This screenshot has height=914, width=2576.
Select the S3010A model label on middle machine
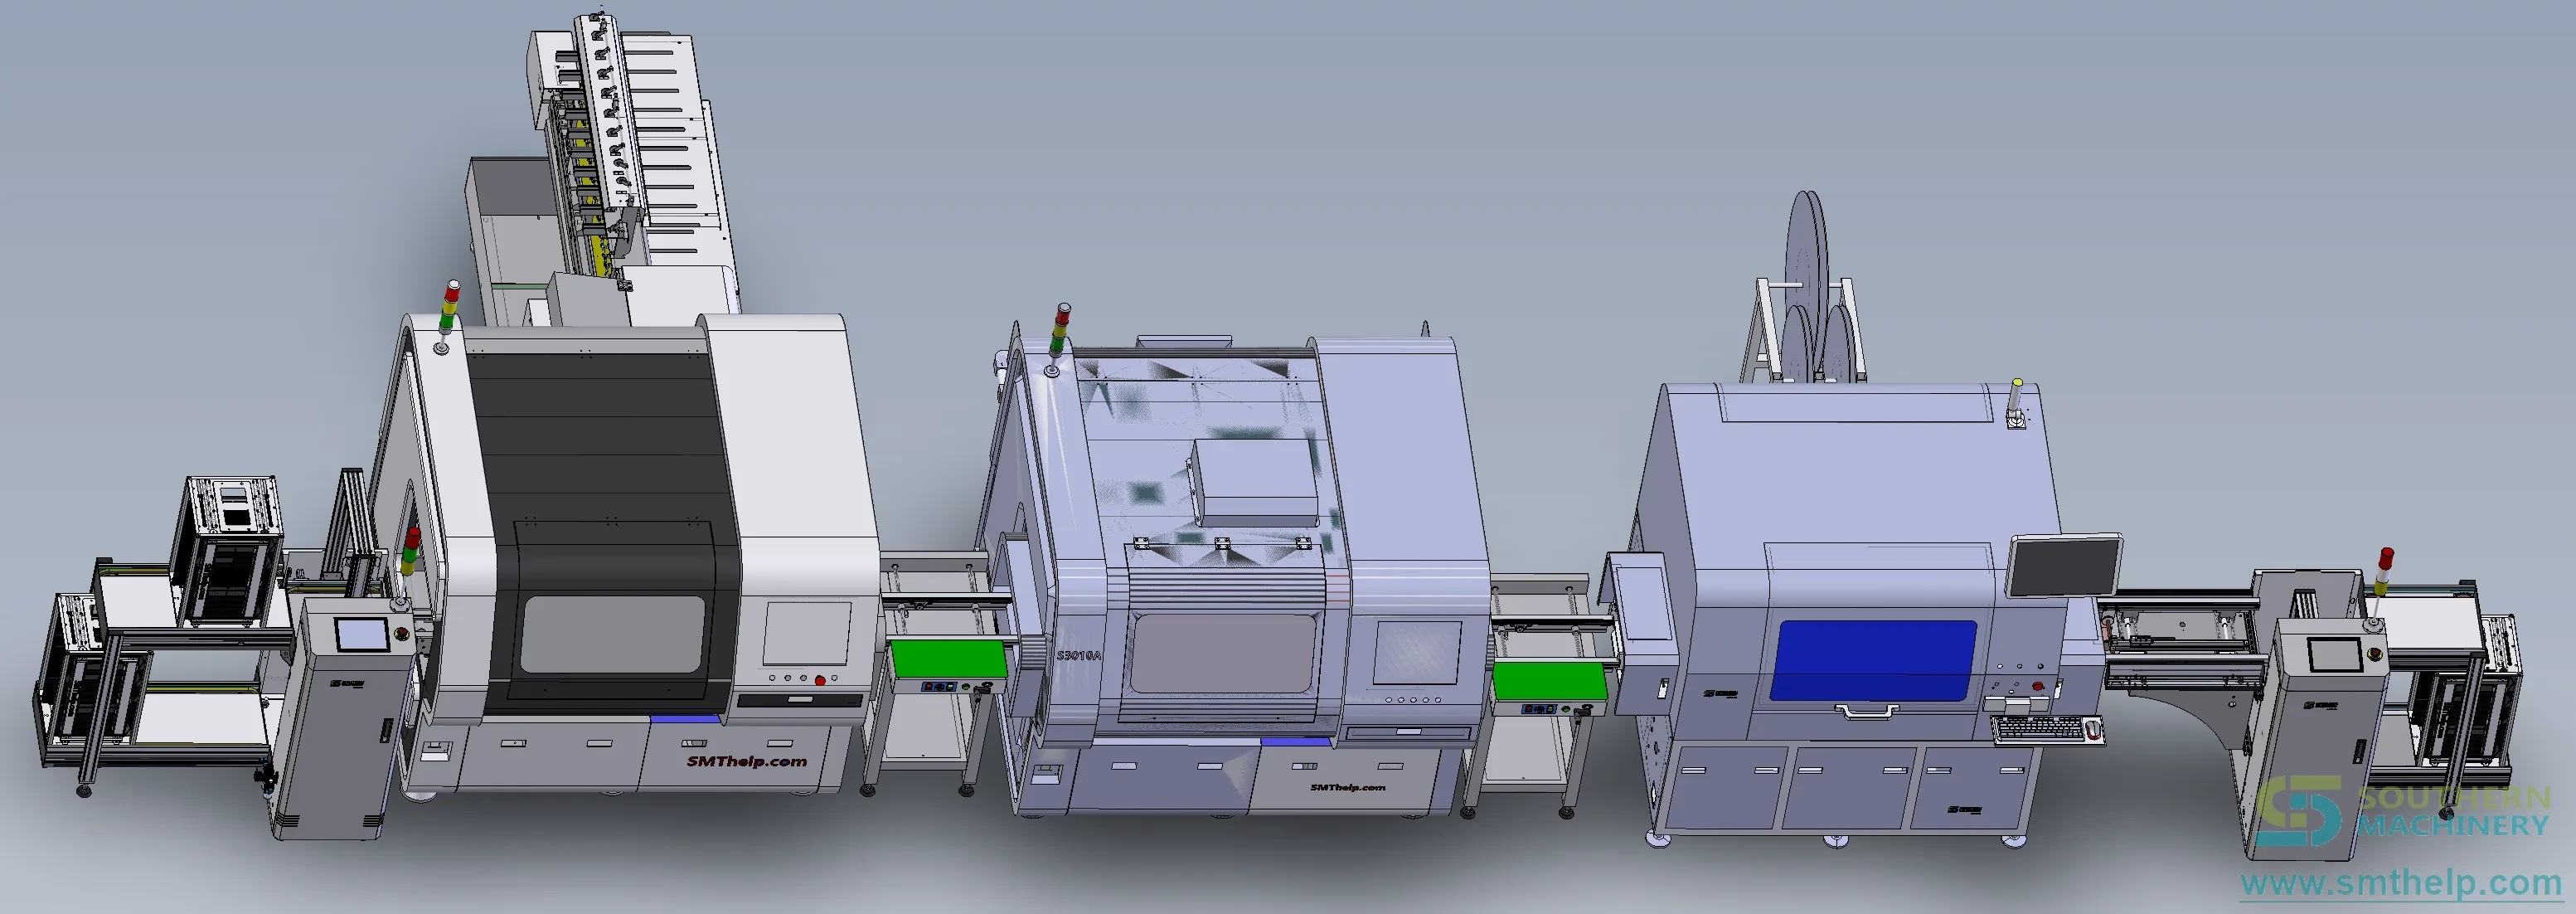[1078, 656]
